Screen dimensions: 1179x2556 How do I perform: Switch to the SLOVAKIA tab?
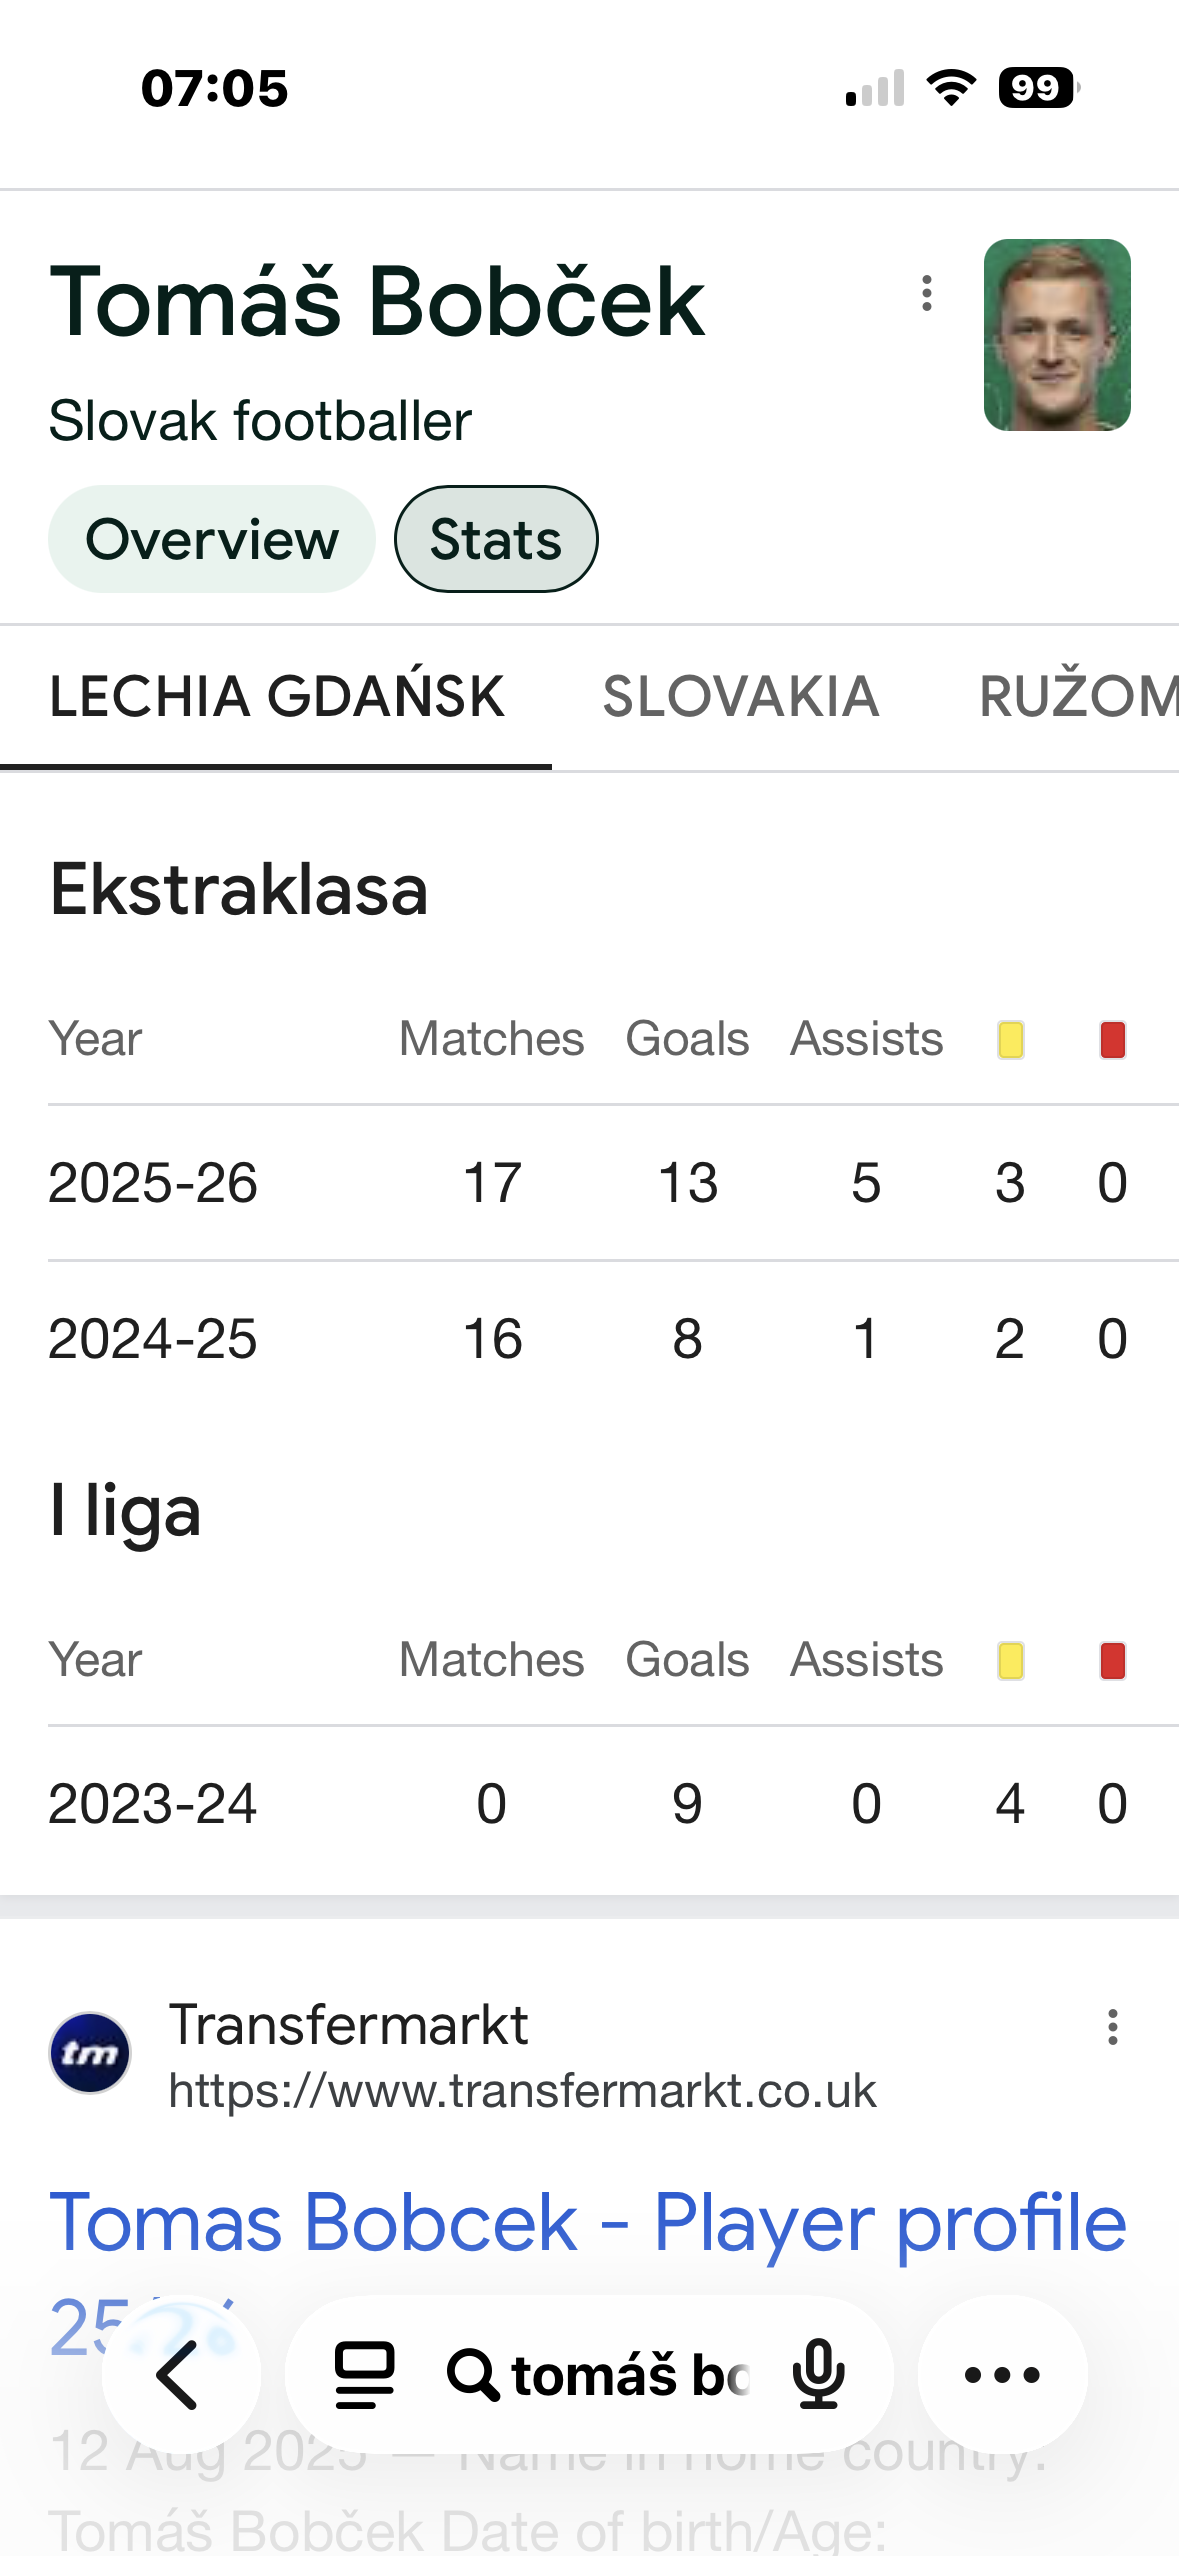point(738,697)
